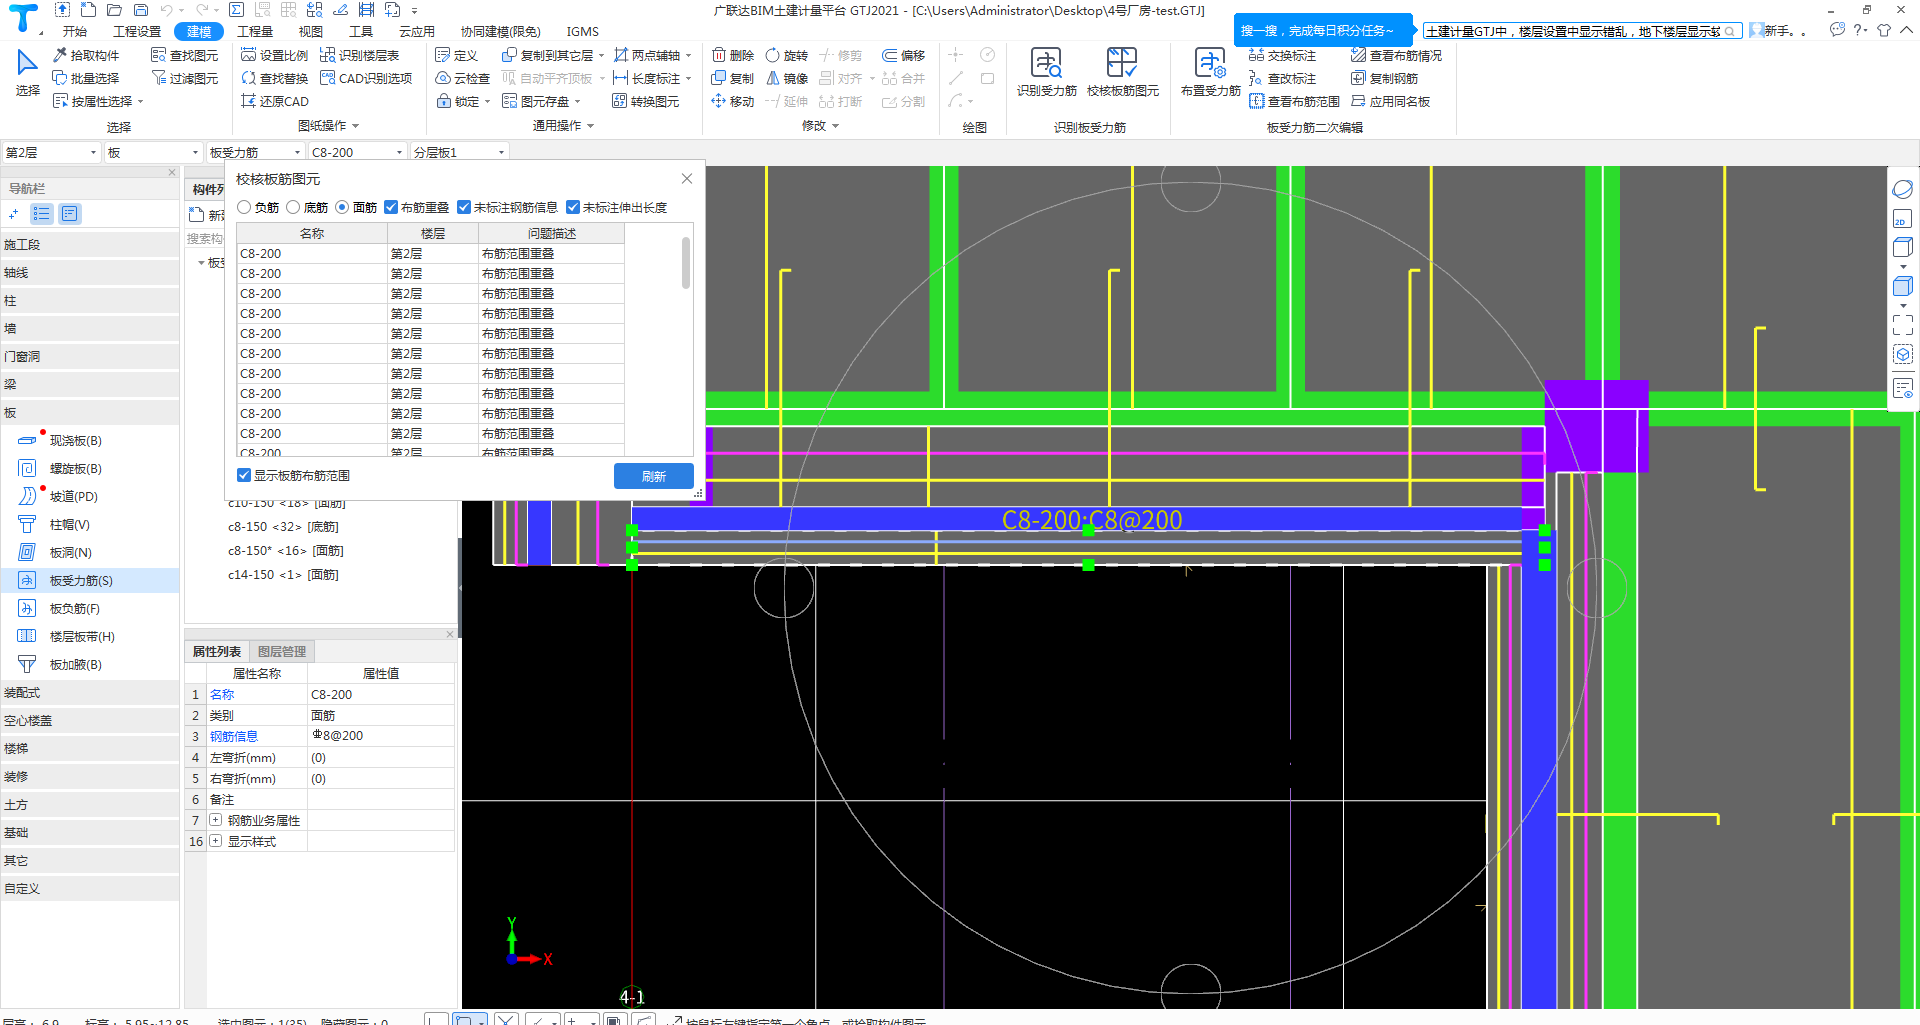The height and width of the screenshot is (1025, 1920).
Task: Select list item c8-150 <32> [底筋]
Action: (x=283, y=526)
